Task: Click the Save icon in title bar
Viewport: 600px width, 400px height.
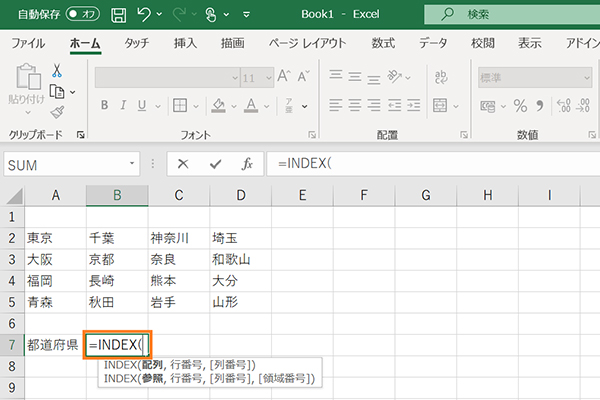Action: point(118,15)
